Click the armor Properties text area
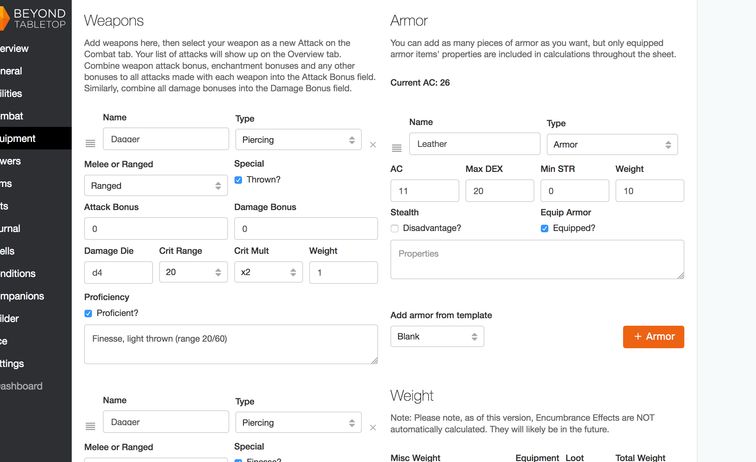This screenshot has height=462, width=756. [x=537, y=259]
